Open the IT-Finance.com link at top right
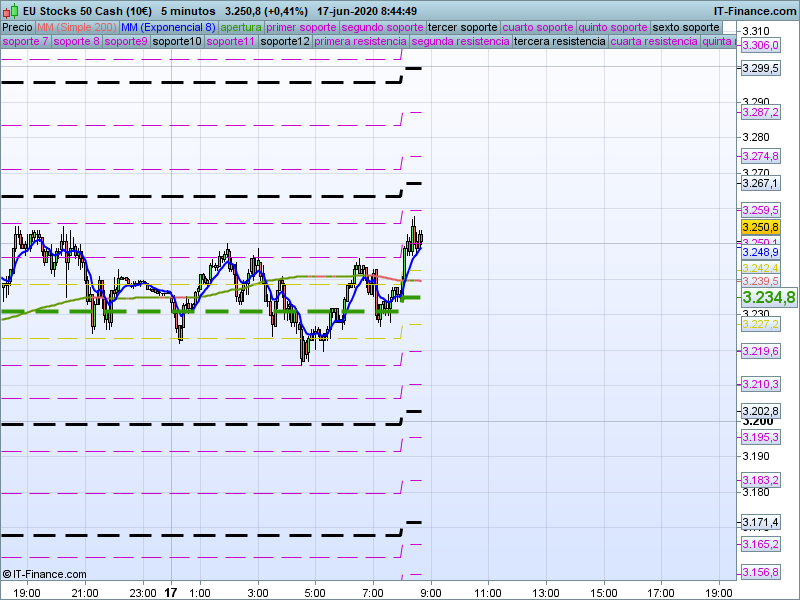 pos(755,10)
